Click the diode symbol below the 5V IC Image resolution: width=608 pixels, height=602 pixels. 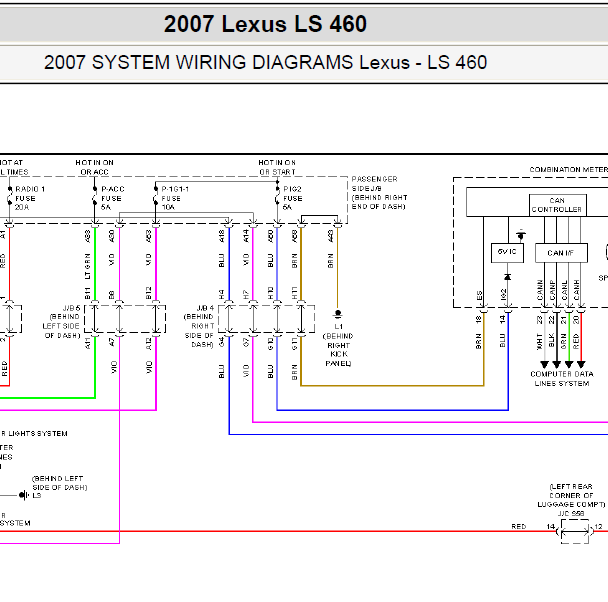(507, 277)
